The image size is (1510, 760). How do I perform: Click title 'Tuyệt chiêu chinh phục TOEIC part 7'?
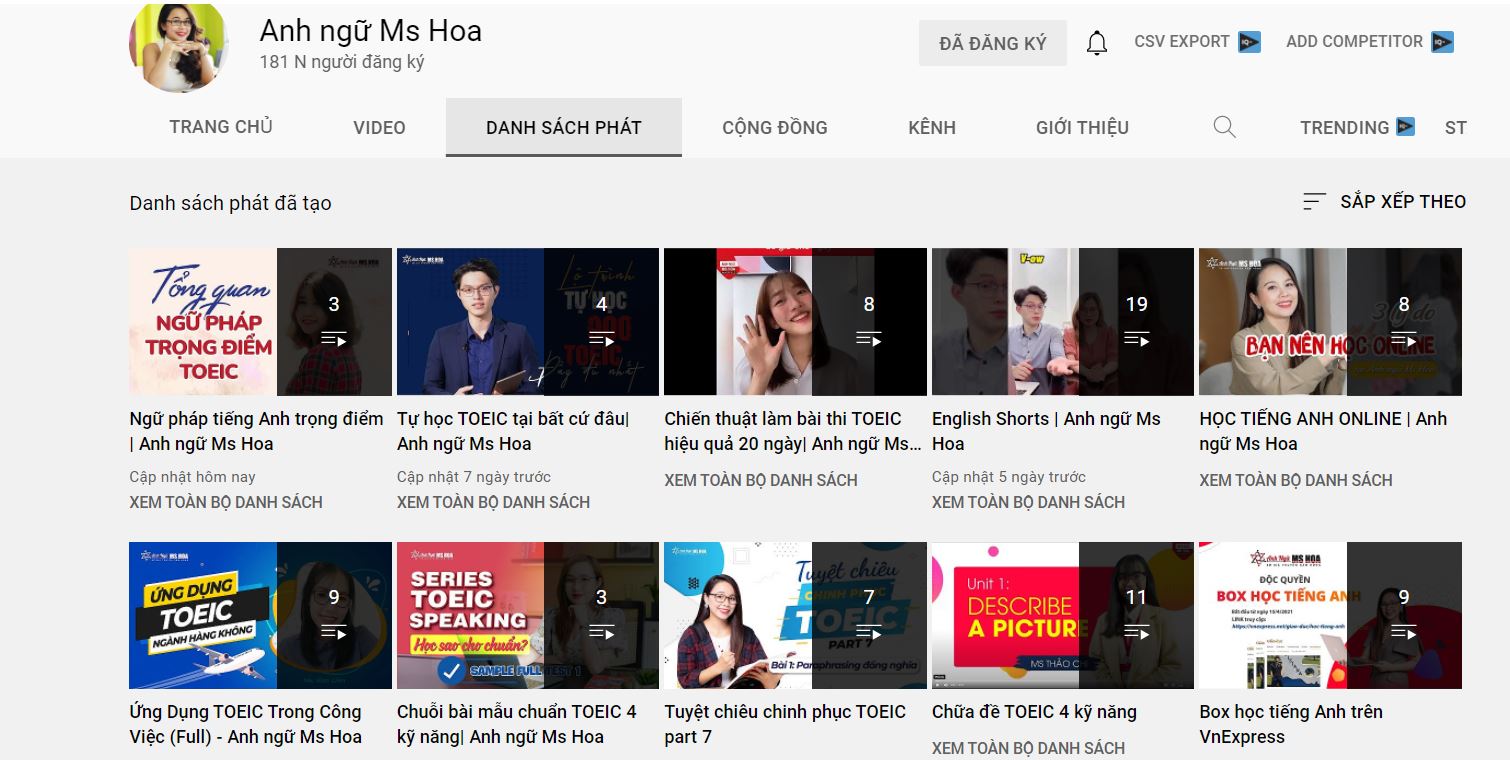[x=785, y=724]
